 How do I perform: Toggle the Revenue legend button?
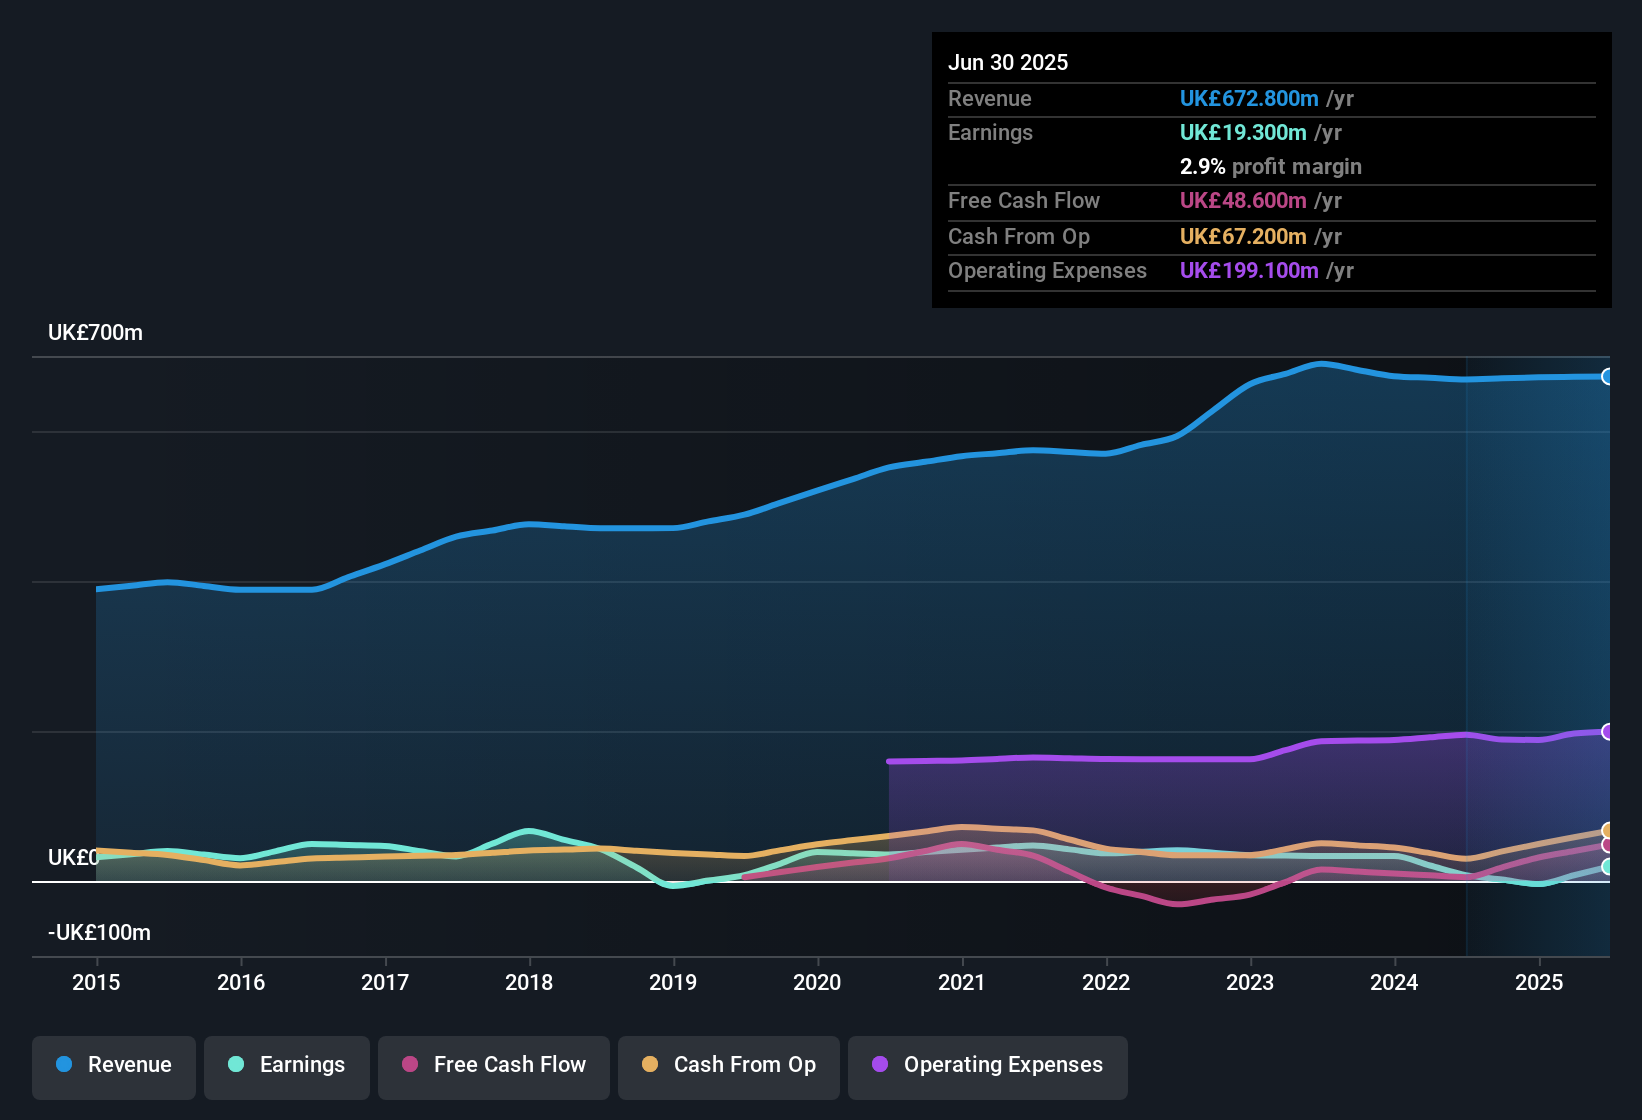coord(114,1066)
